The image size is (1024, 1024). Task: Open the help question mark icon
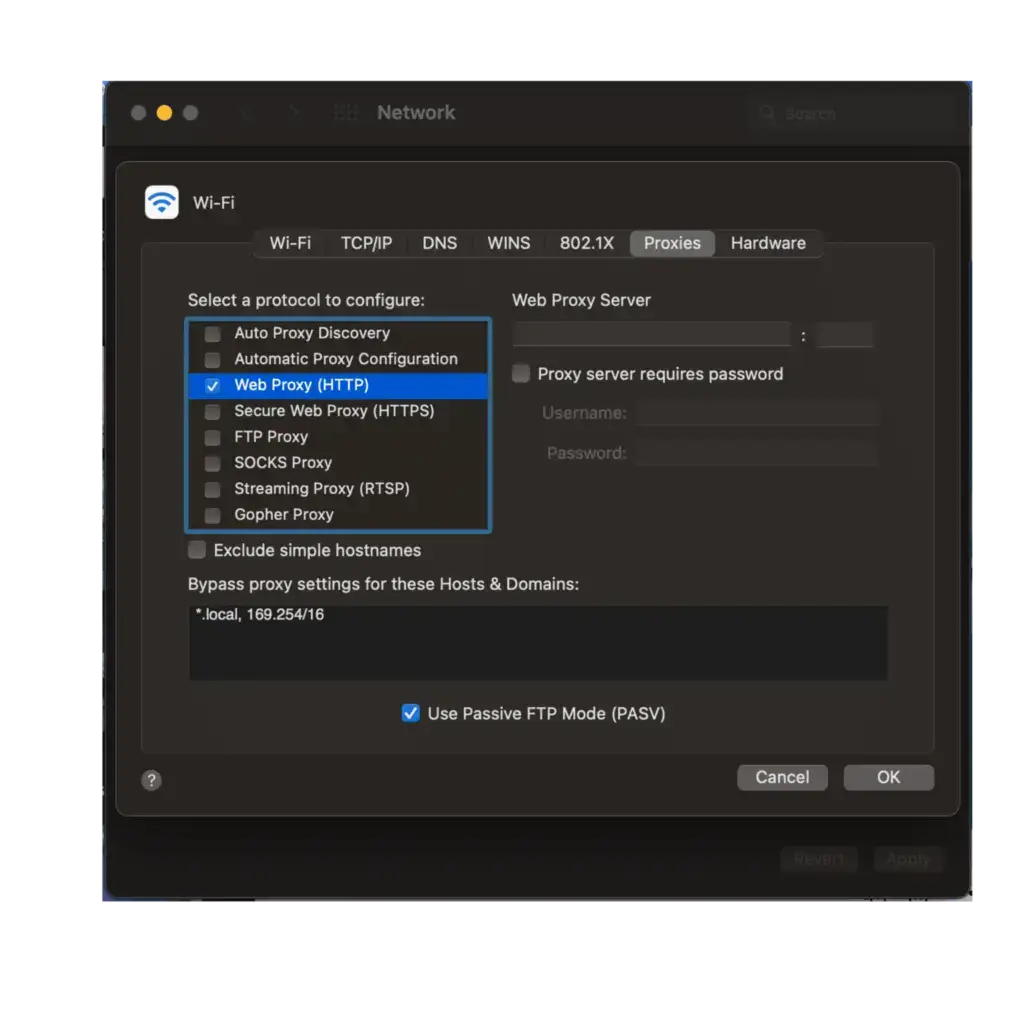click(x=151, y=780)
